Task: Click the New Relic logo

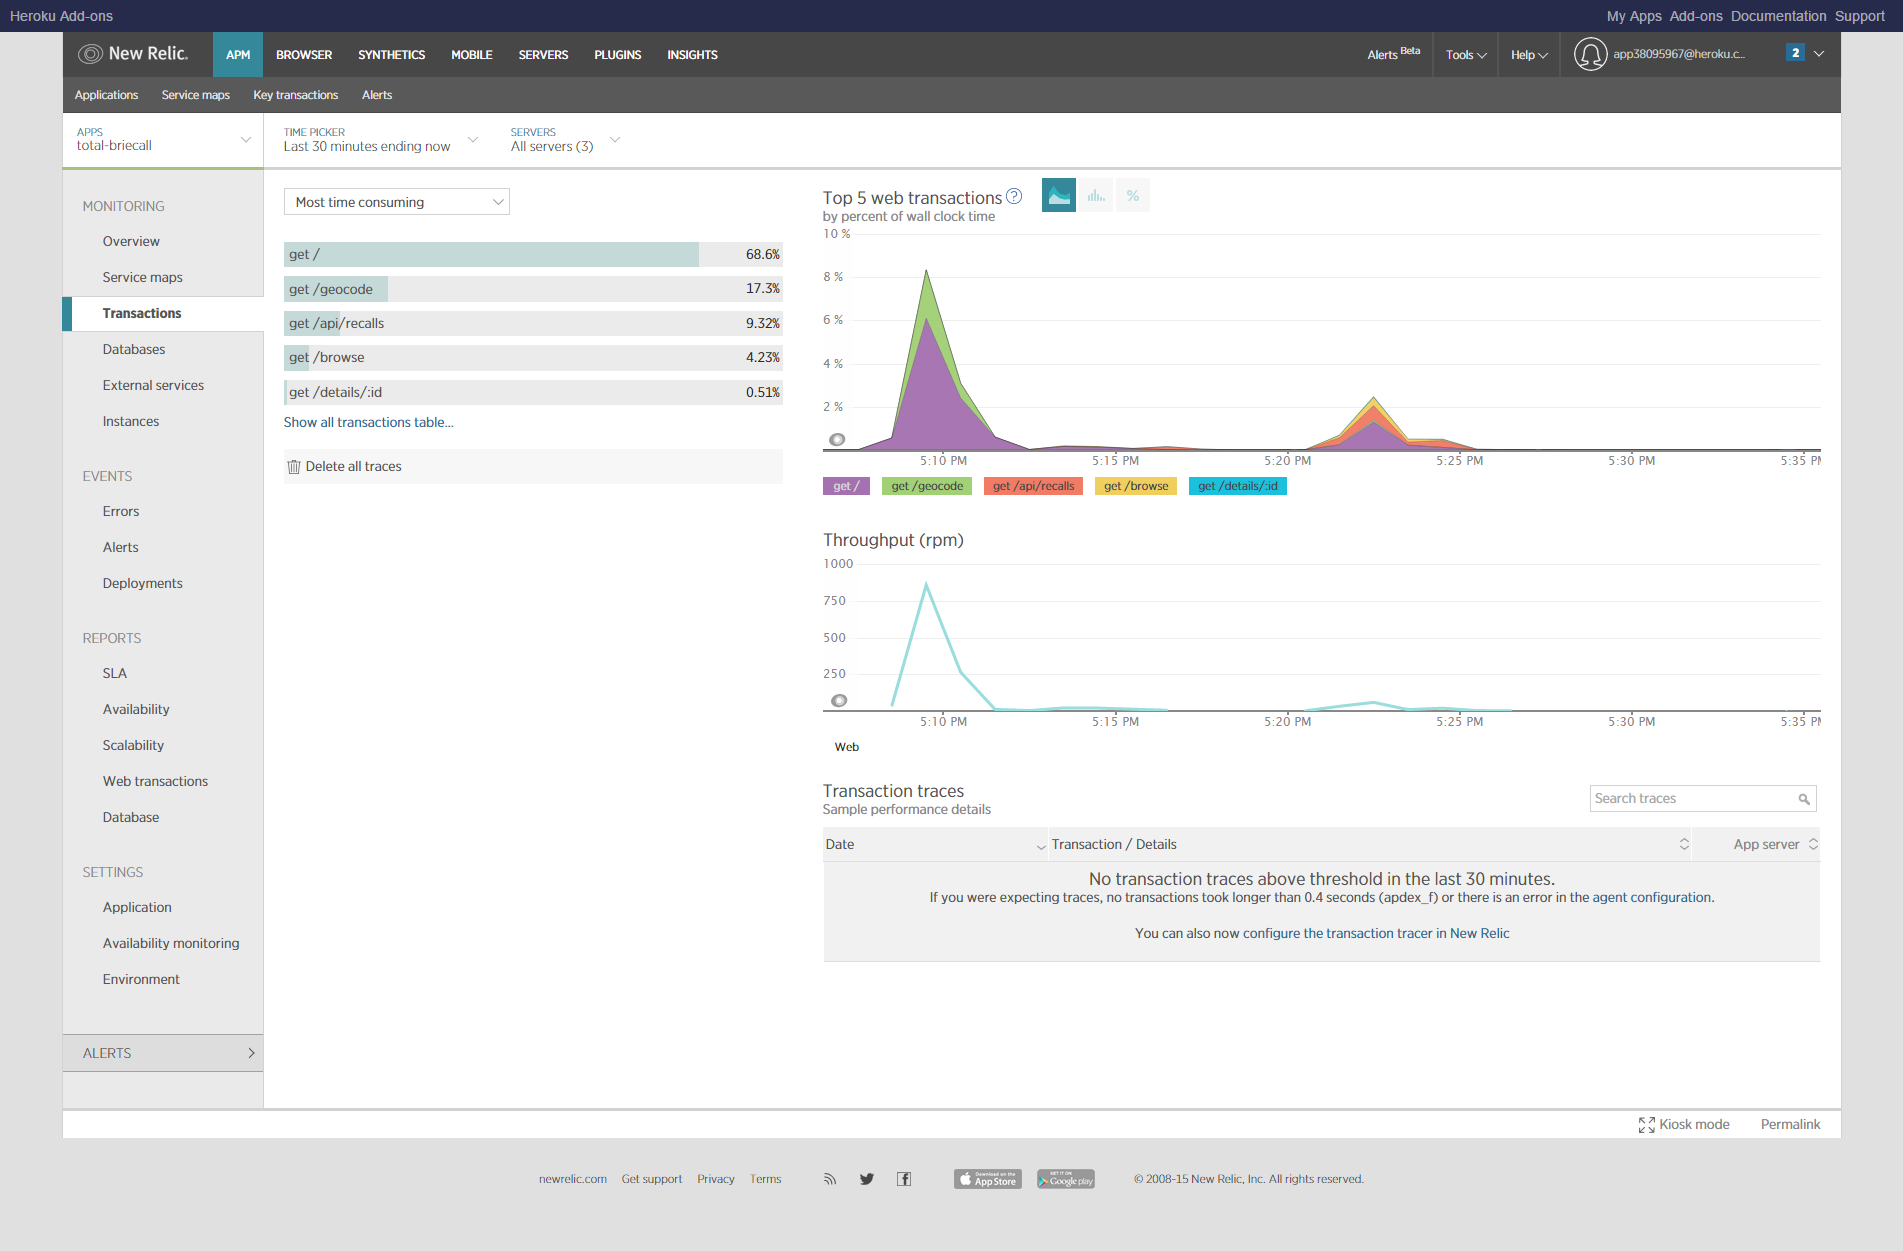Action: coord(133,54)
